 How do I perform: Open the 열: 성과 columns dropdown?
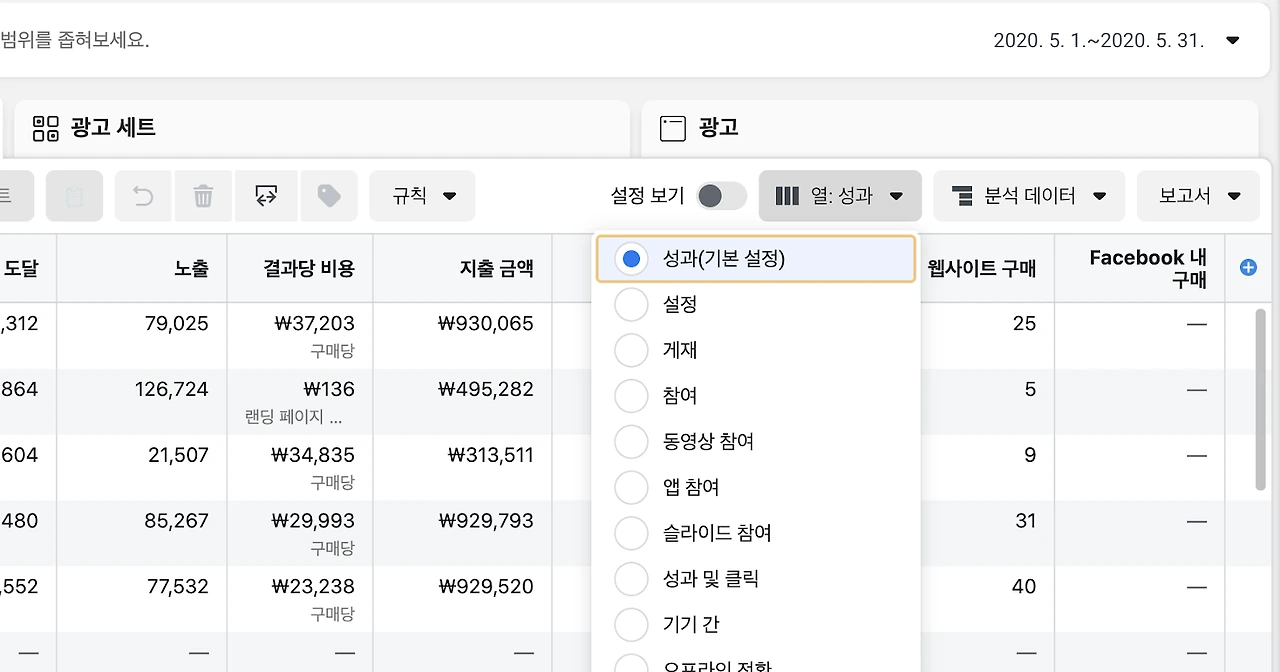840,196
